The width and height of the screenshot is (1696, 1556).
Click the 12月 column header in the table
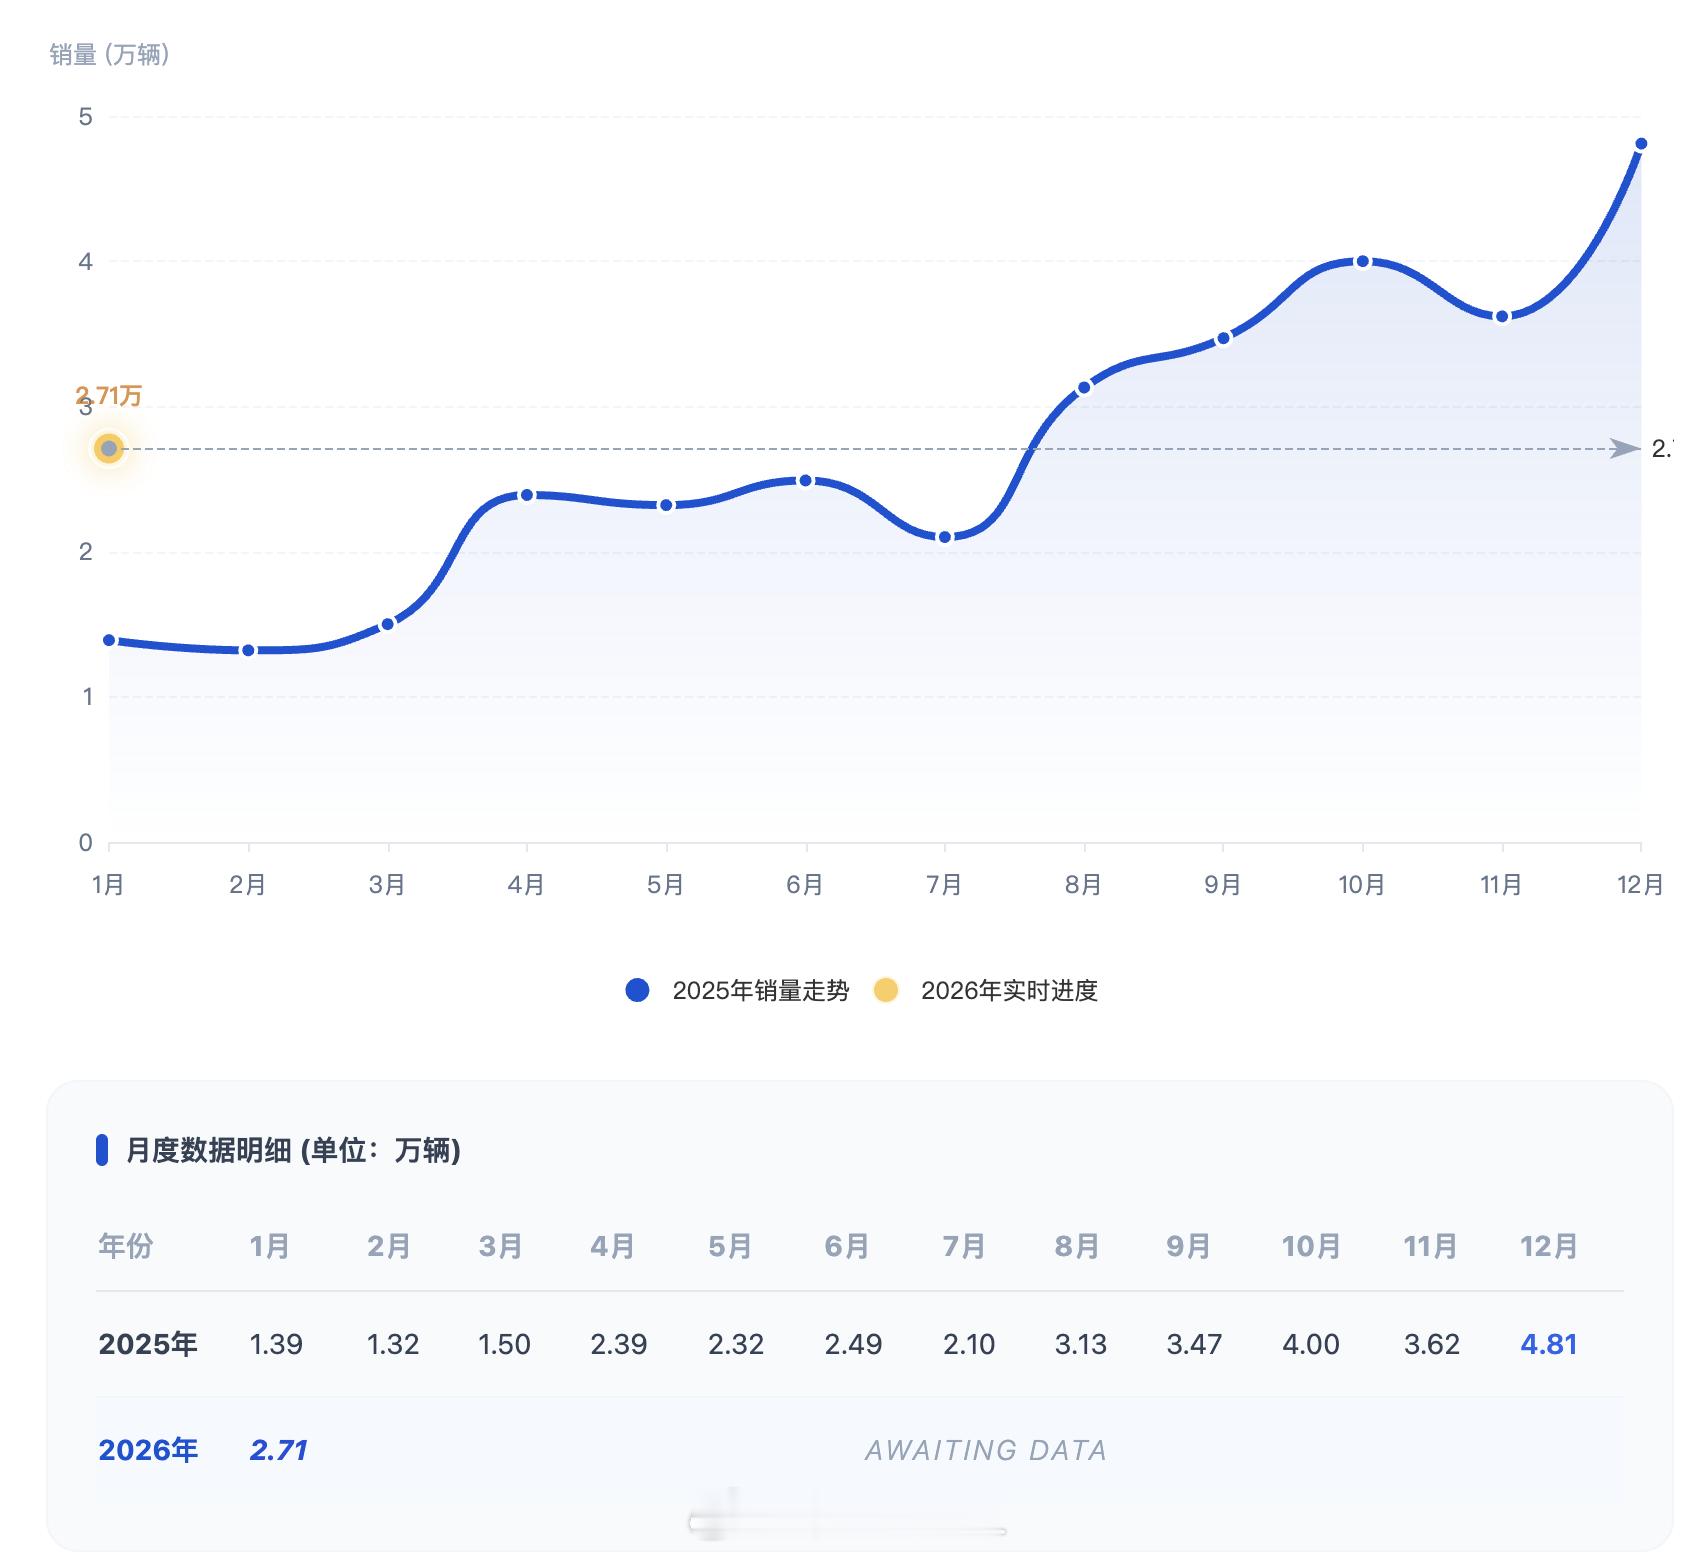(1548, 1247)
